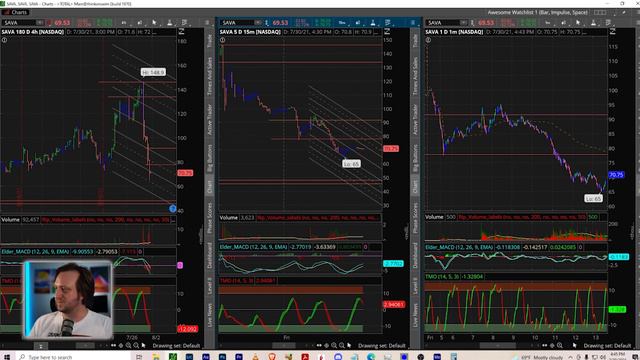Screen dimensions: 640x360
Task: Open chart settings in the left 4h chart toolbar
Action: tap(184, 22)
